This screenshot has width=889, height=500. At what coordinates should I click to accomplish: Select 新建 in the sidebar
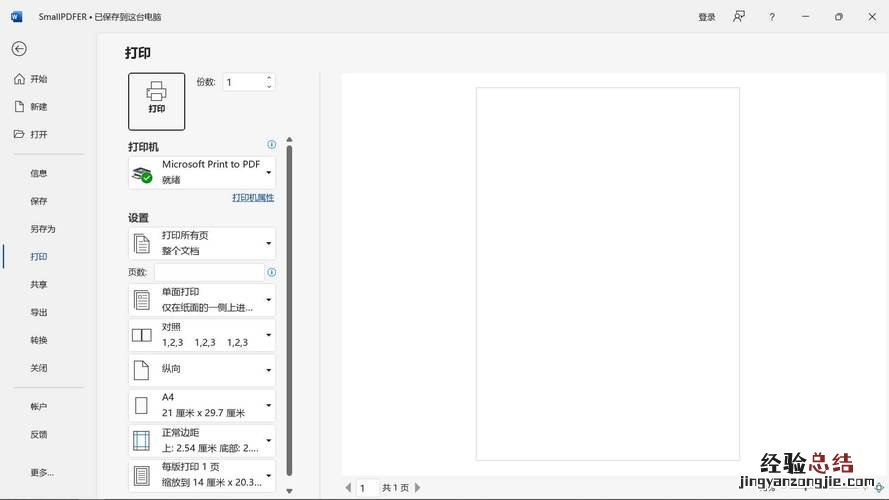[39, 107]
